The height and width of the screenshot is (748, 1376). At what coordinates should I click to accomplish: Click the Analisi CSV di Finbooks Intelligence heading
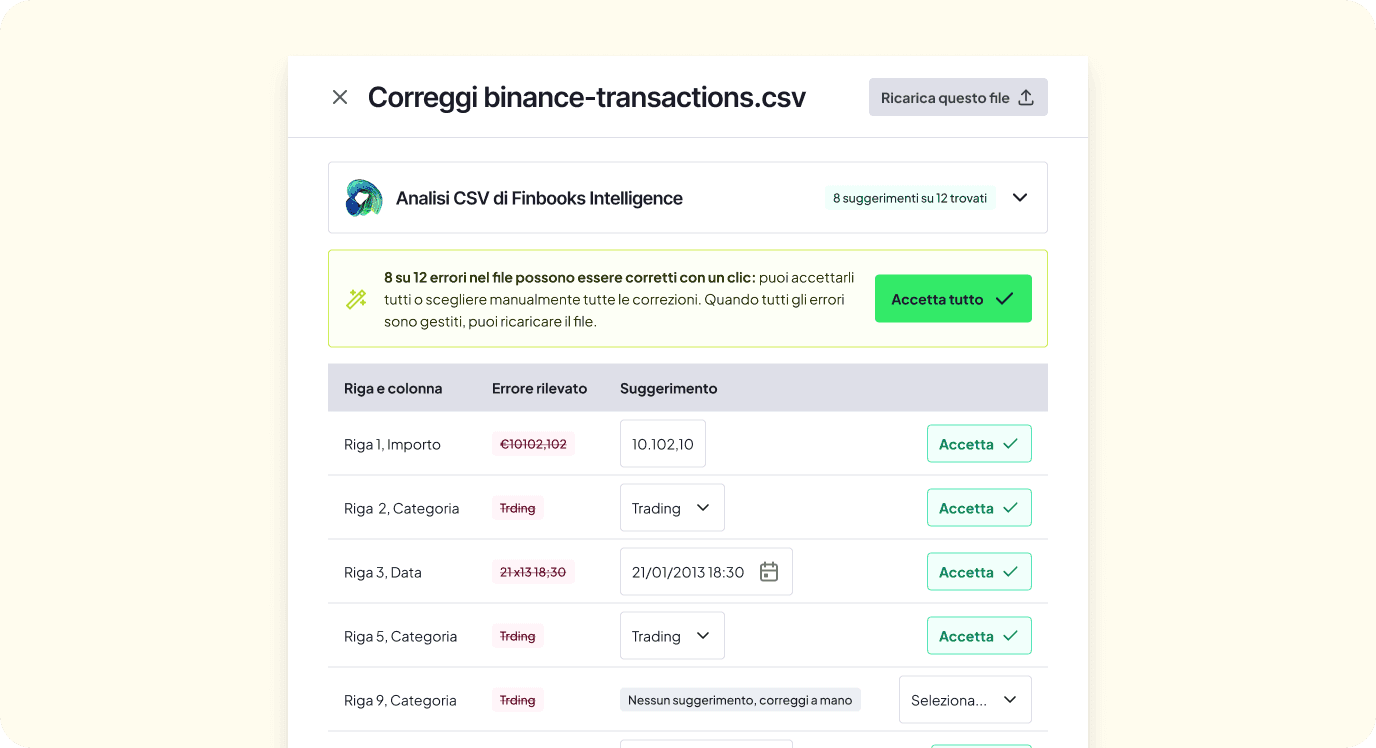point(539,198)
